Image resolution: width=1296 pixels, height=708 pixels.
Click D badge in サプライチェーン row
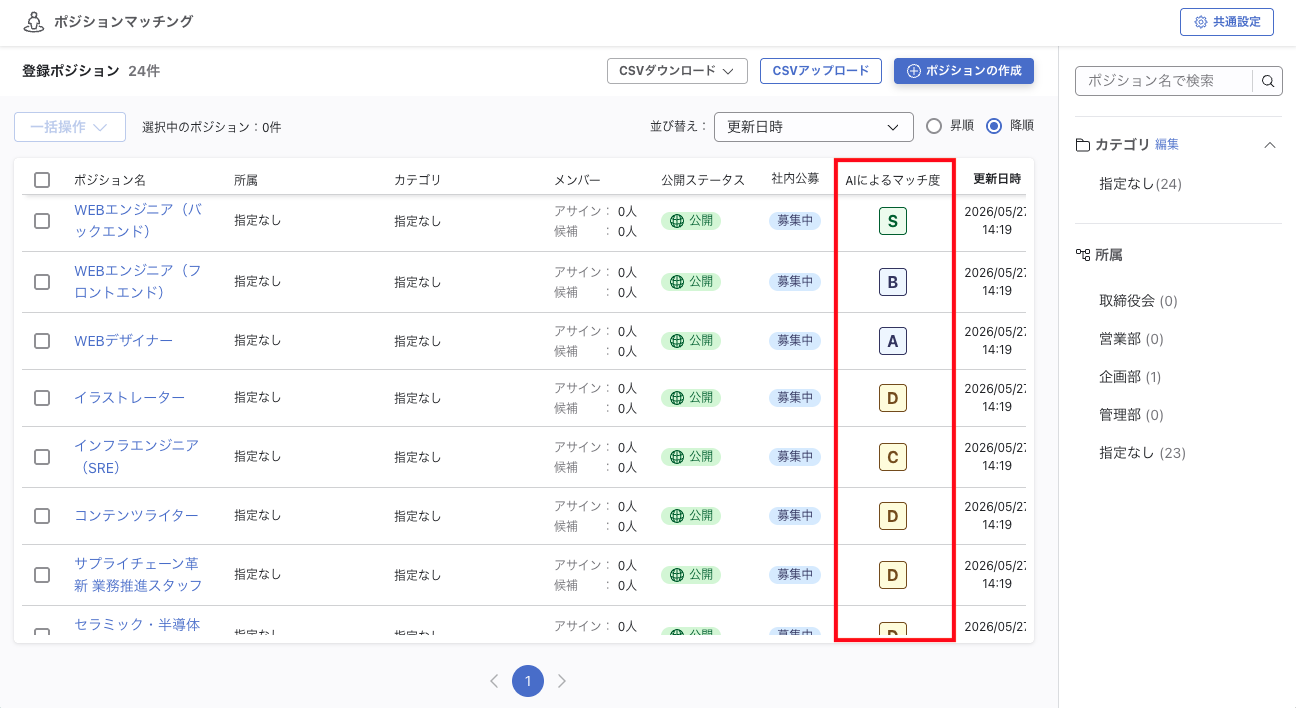[x=893, y=575]
